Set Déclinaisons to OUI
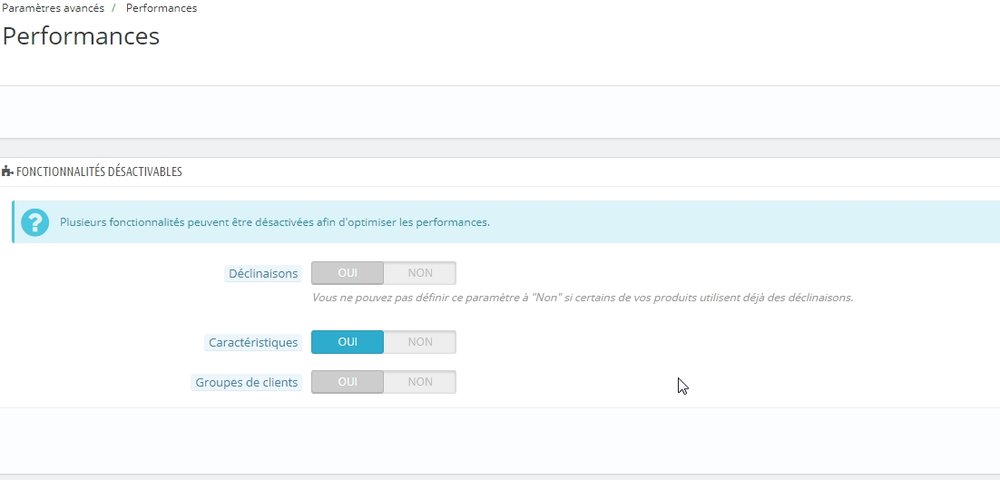1000x480 pixels. tap(347, 273)
